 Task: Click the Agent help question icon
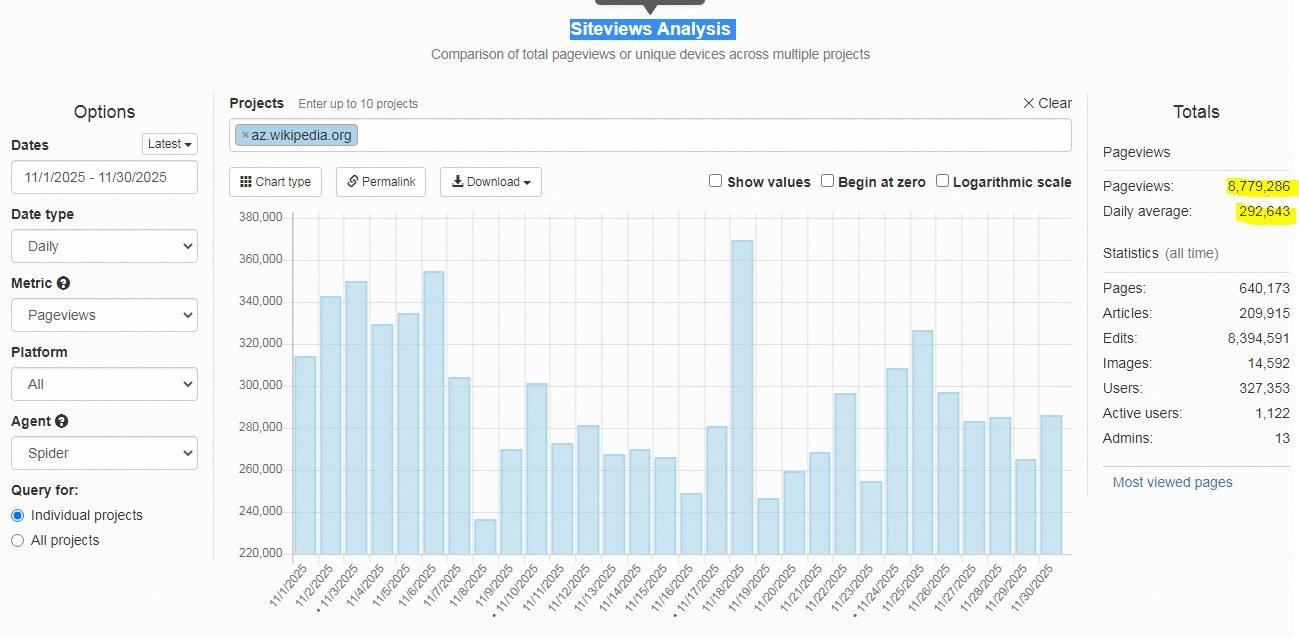pos(61,422)
